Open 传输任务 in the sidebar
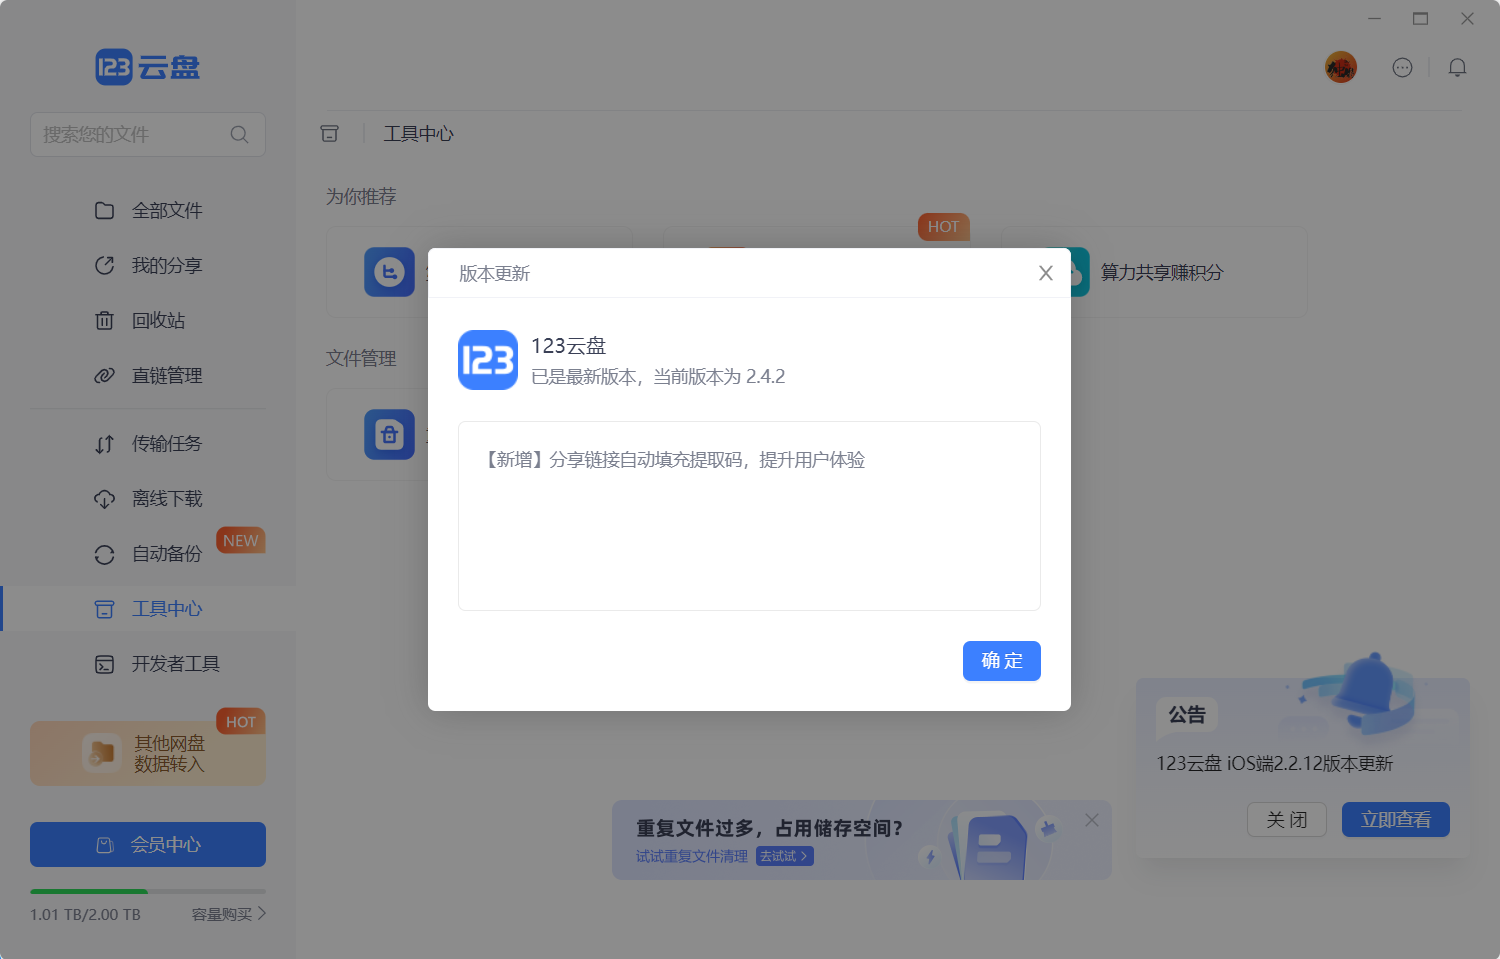The width and height of the screenshot is (1500, 959). (x=148, y=443)
